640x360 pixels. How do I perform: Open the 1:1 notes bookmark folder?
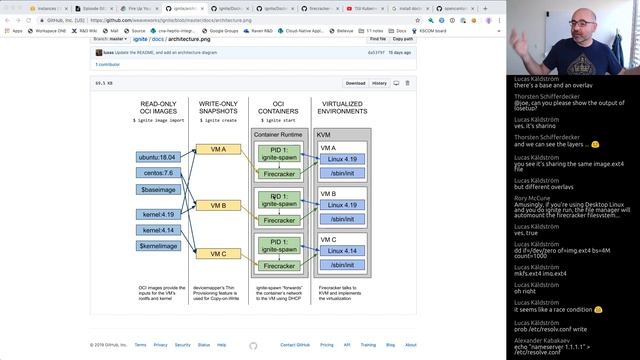coord(371,31)
